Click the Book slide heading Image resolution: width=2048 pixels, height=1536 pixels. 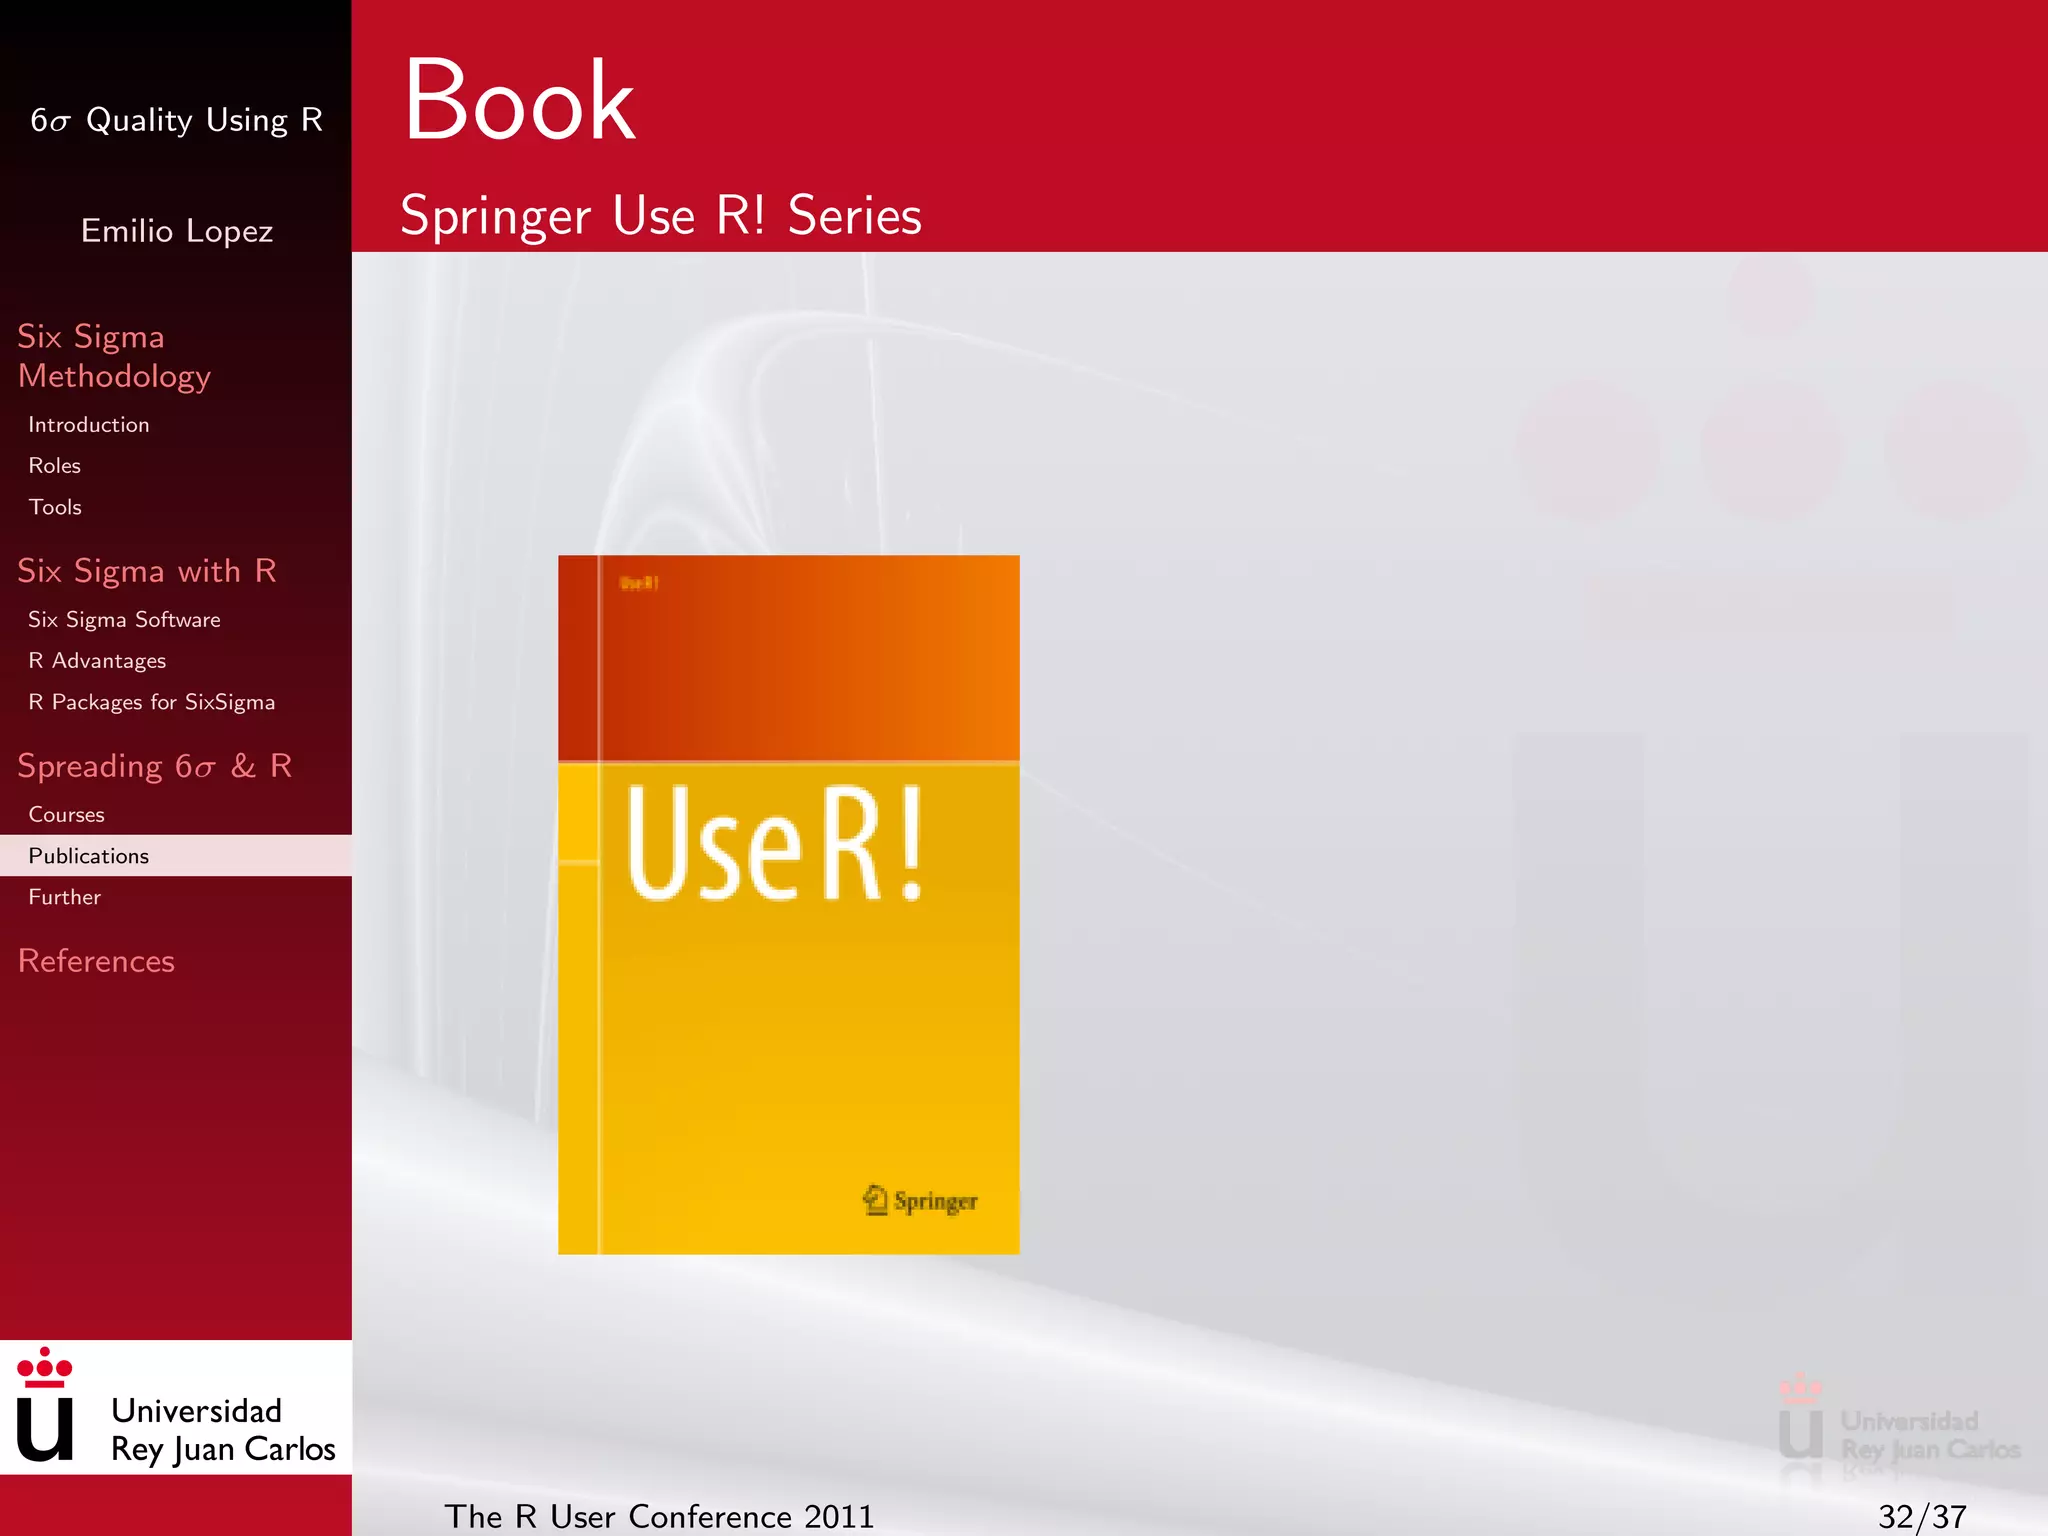point(519,100)
